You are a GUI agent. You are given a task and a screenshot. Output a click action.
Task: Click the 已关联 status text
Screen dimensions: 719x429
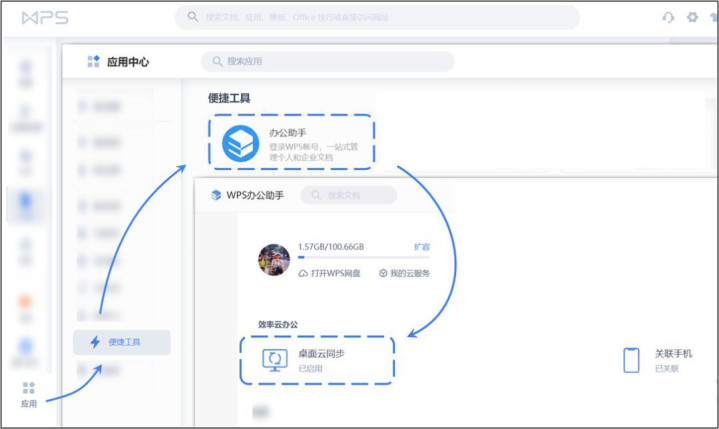(x=667, y=368)
